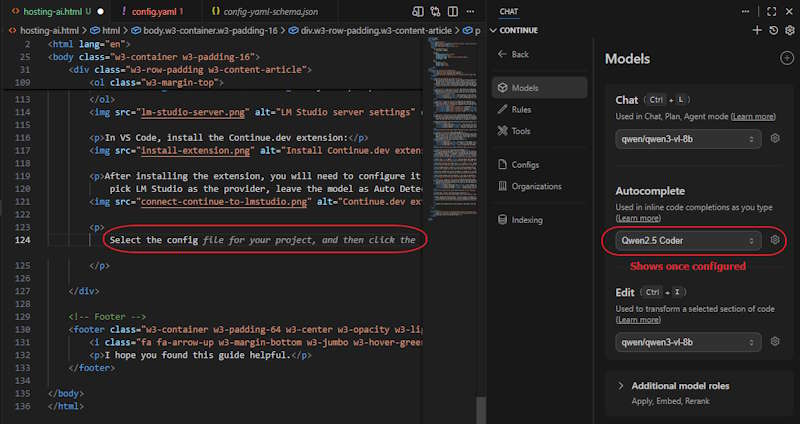Configure the Autocomplete Qwen2.5 Coder gear
The width and height of the screenshot is (800, 424).
click(x=775, y=240)
